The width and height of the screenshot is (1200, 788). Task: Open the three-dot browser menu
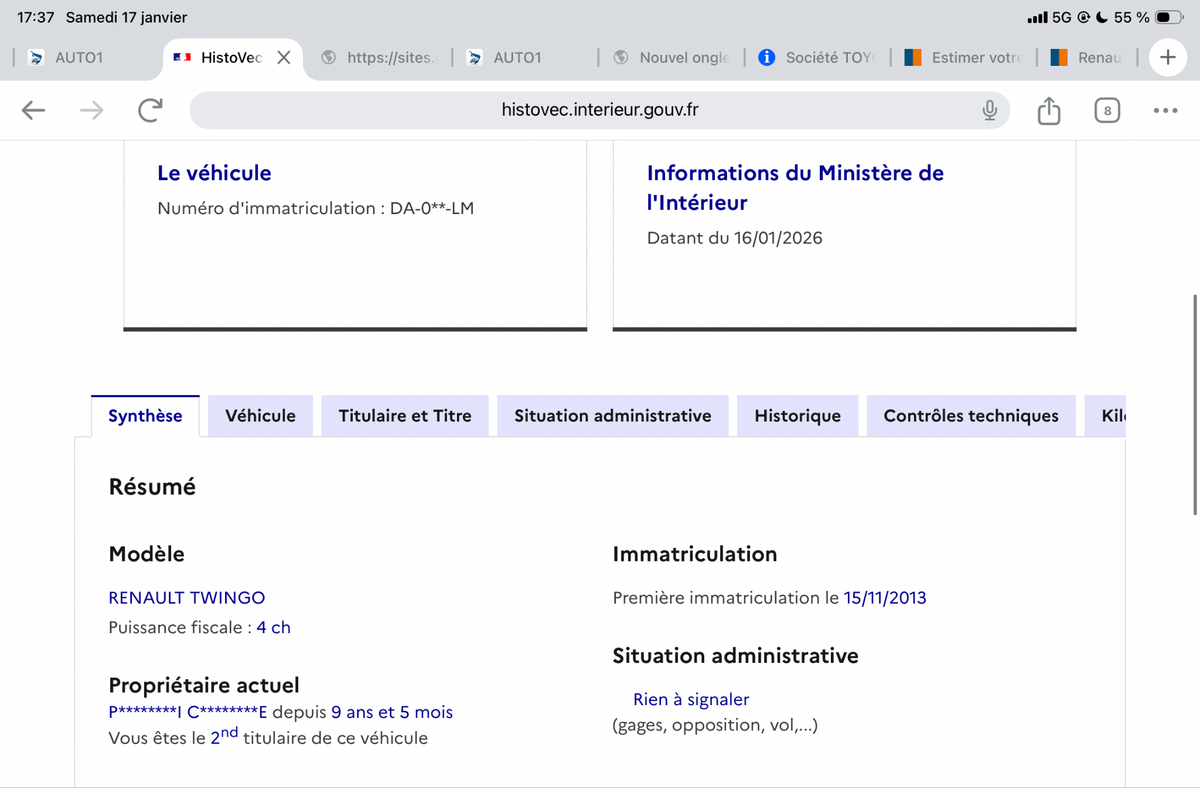pyautogui.click(x=1165, y=110)
